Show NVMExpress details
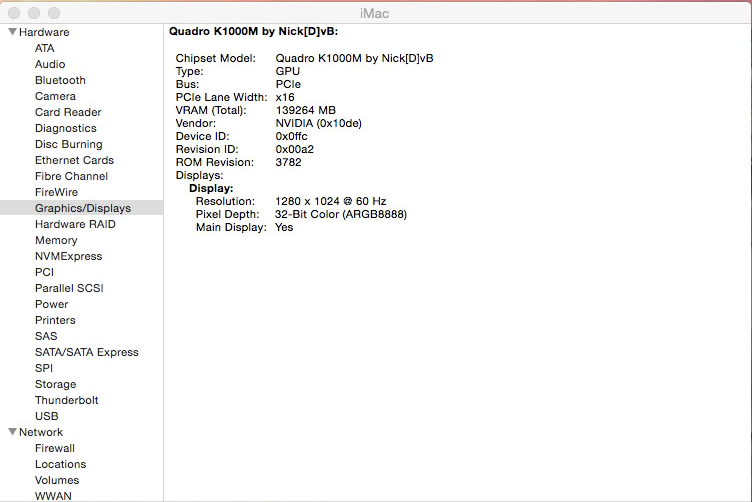This screenshot has height=502, width=752. click(69, 256)
